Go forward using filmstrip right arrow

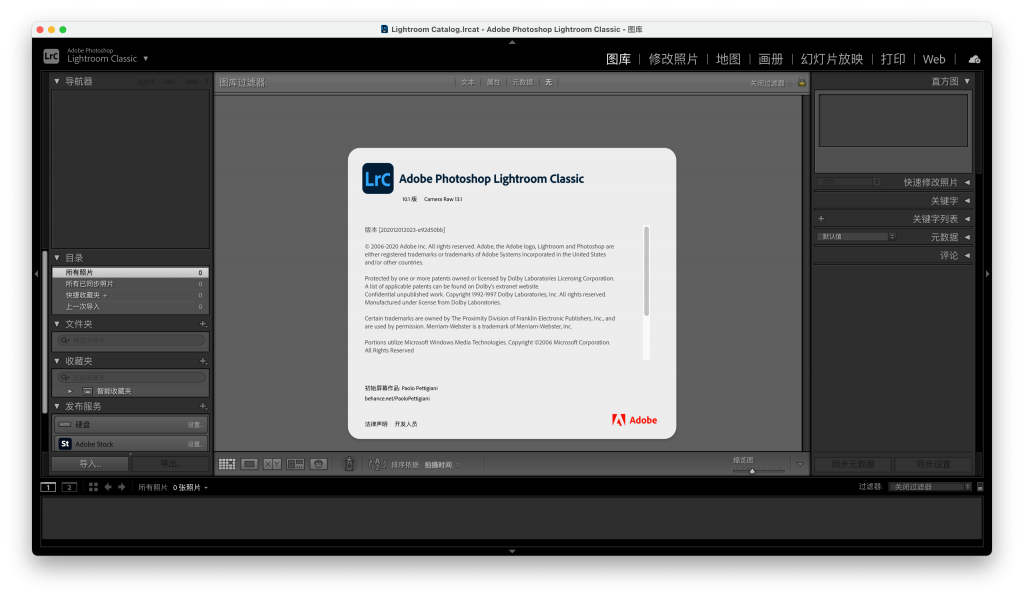[x=121, y=487]
